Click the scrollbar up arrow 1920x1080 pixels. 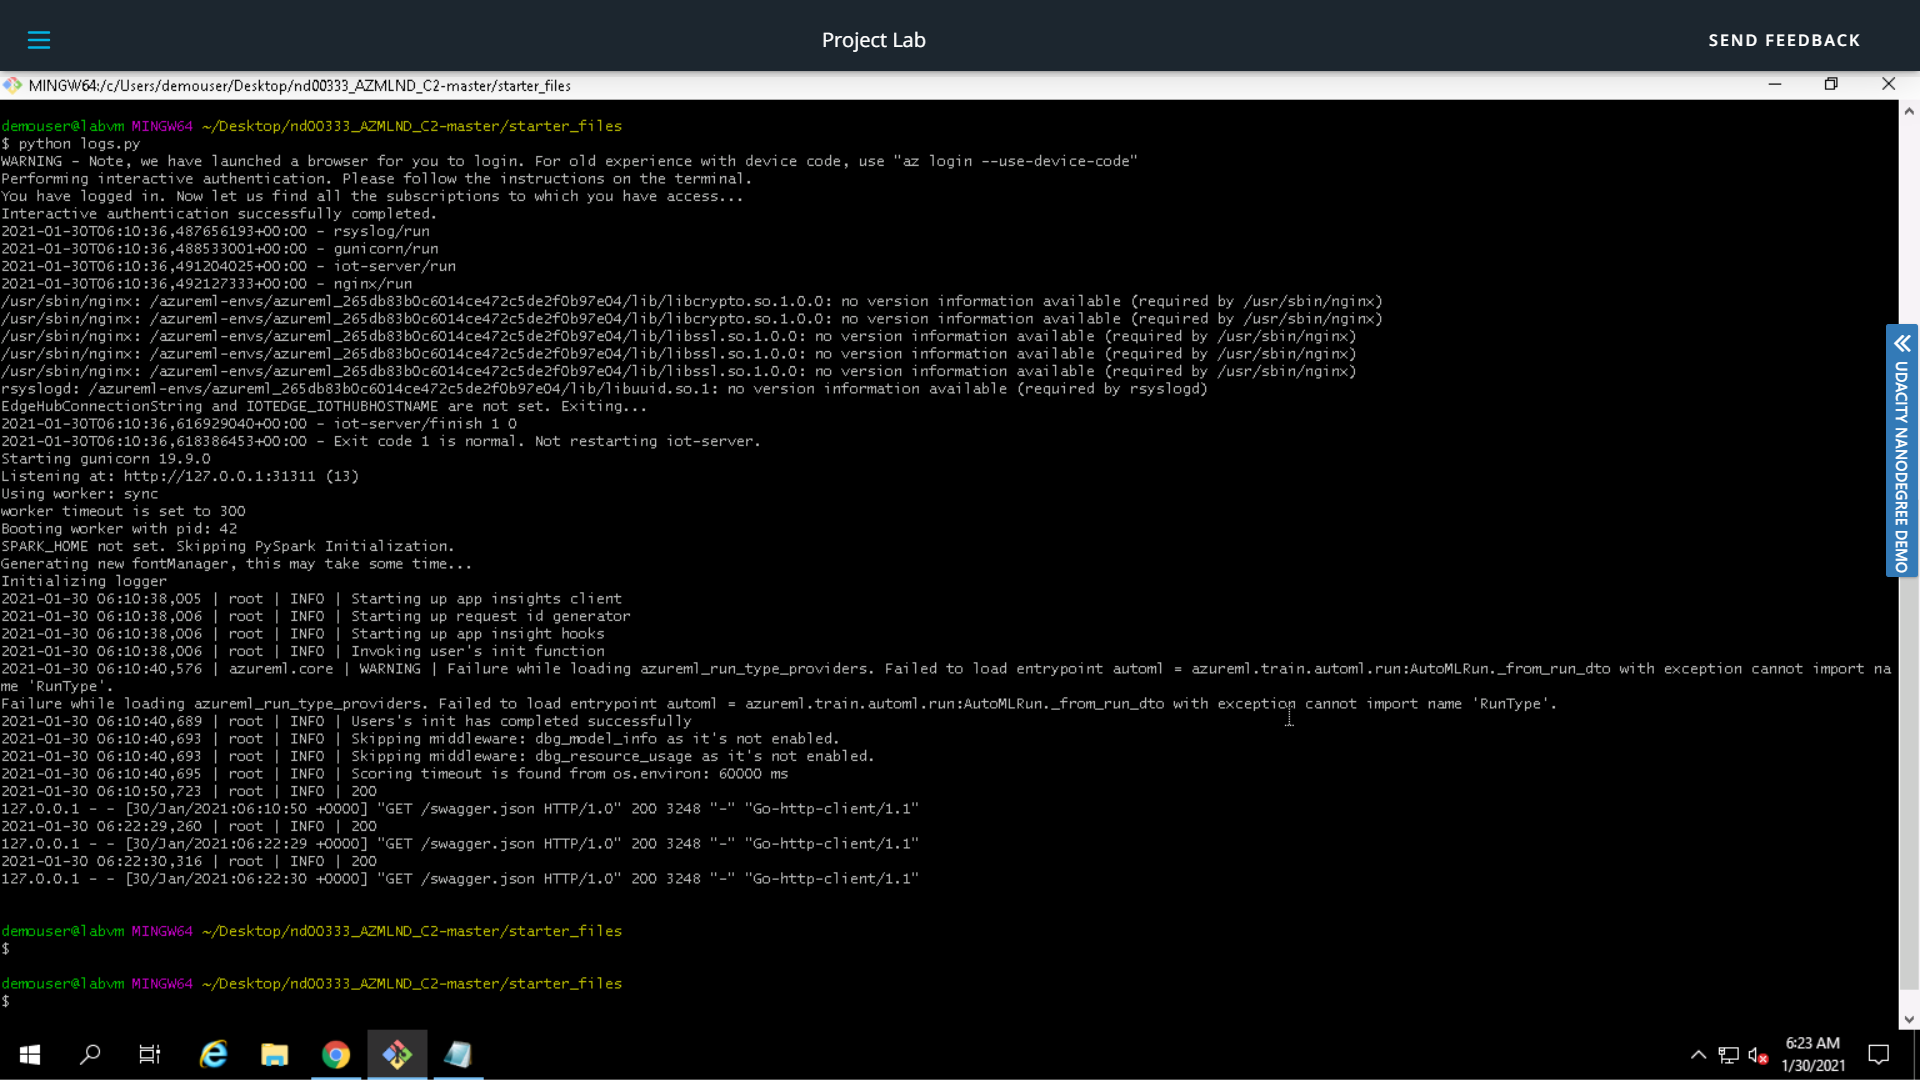point(1911,110)
